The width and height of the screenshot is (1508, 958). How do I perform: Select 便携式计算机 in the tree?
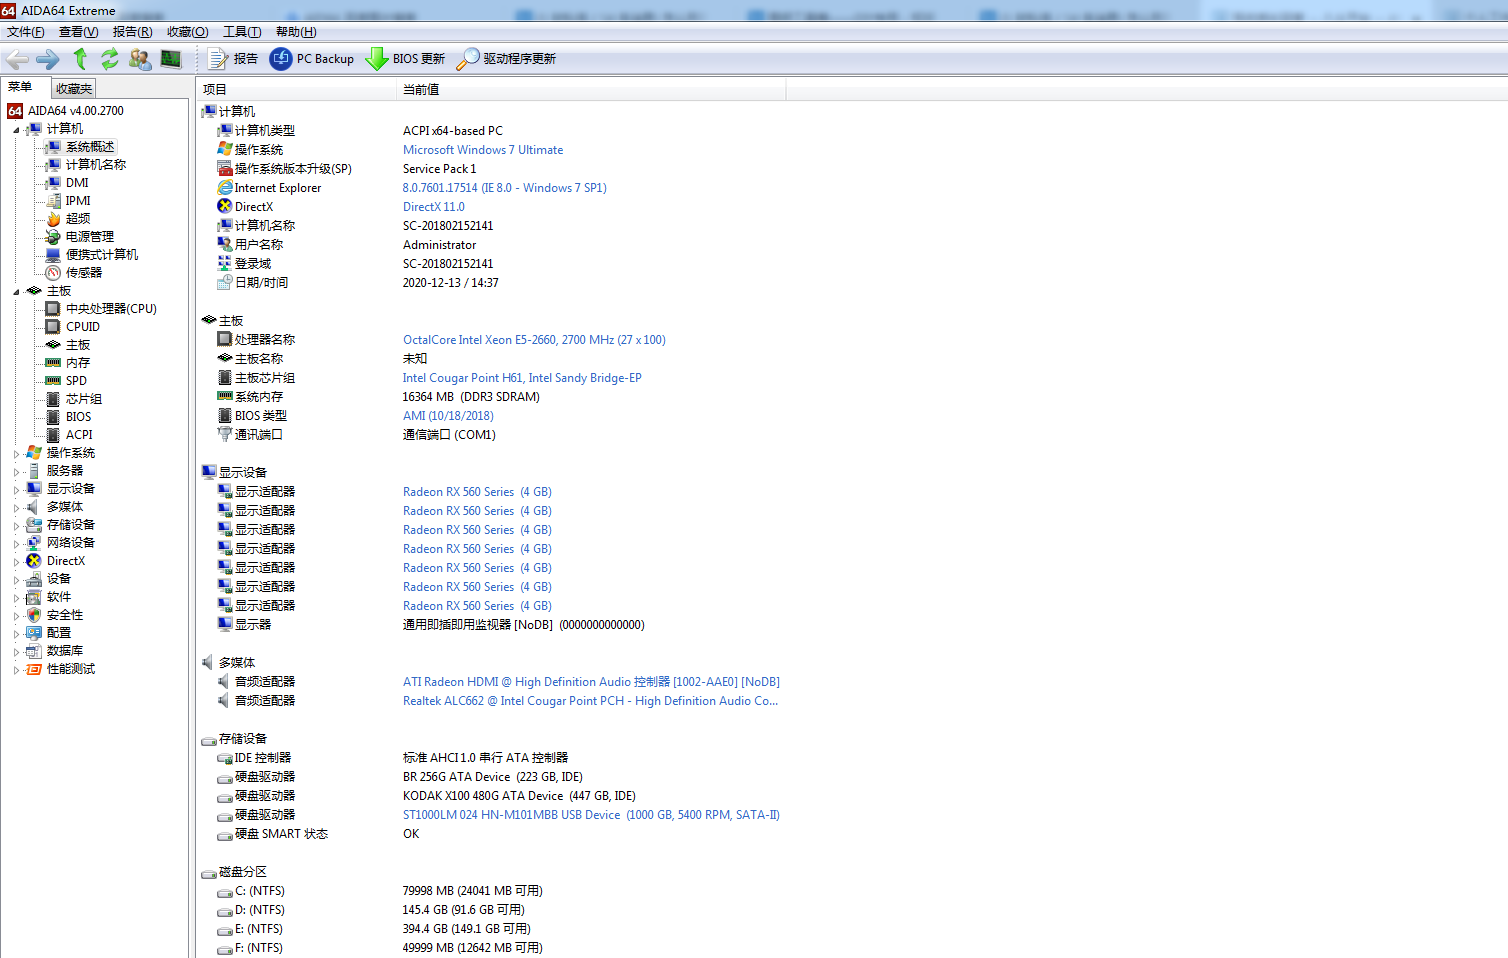coord(102,255)
